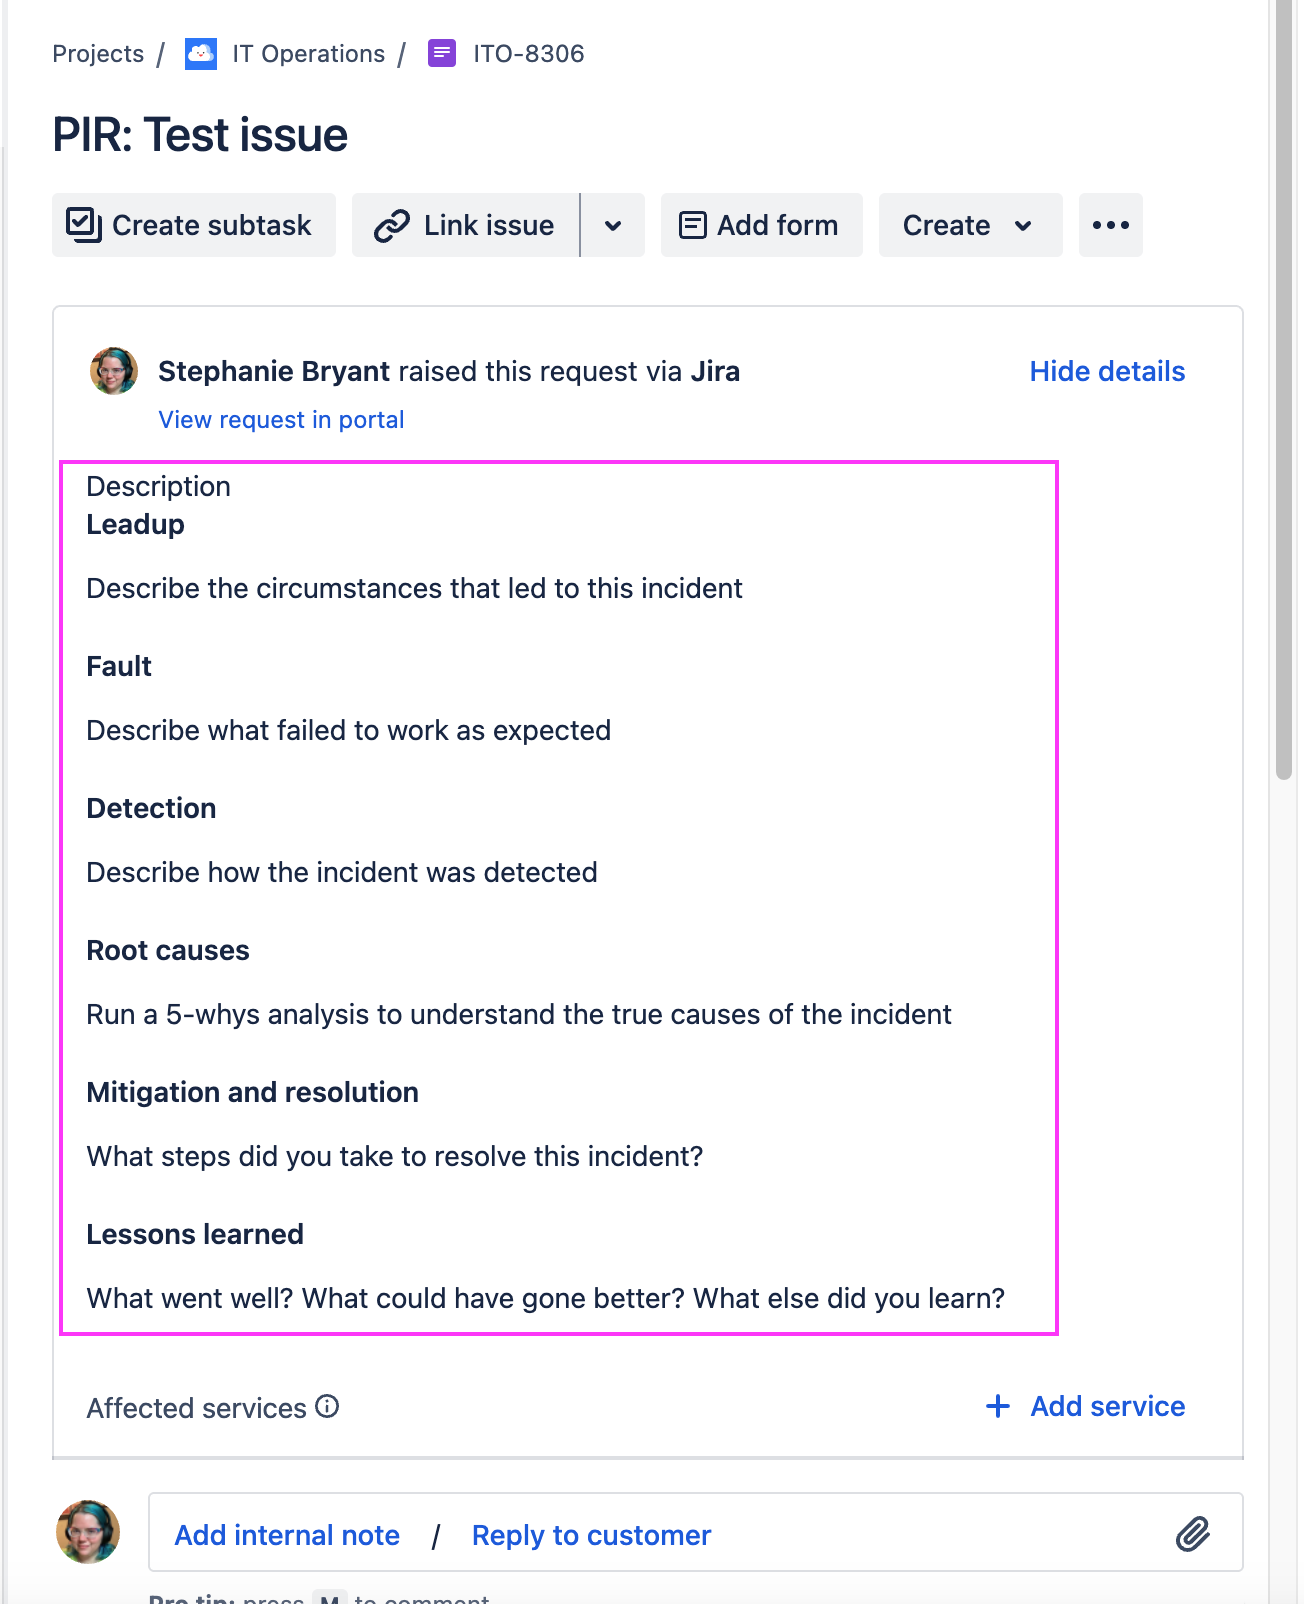
Task: Click the attachment paperclip icon
Action: [x=1193, y=1533]
